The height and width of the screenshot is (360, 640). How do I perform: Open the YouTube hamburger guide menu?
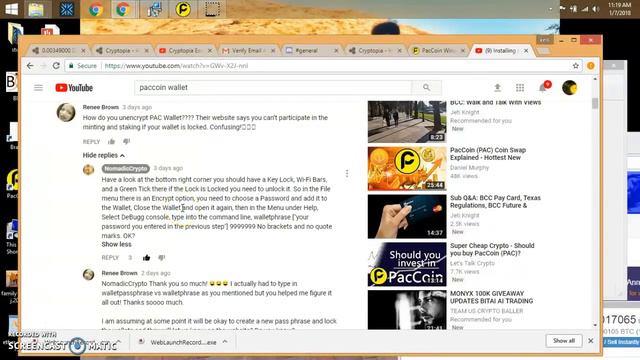pyautogui.click(x=38, y=88)
